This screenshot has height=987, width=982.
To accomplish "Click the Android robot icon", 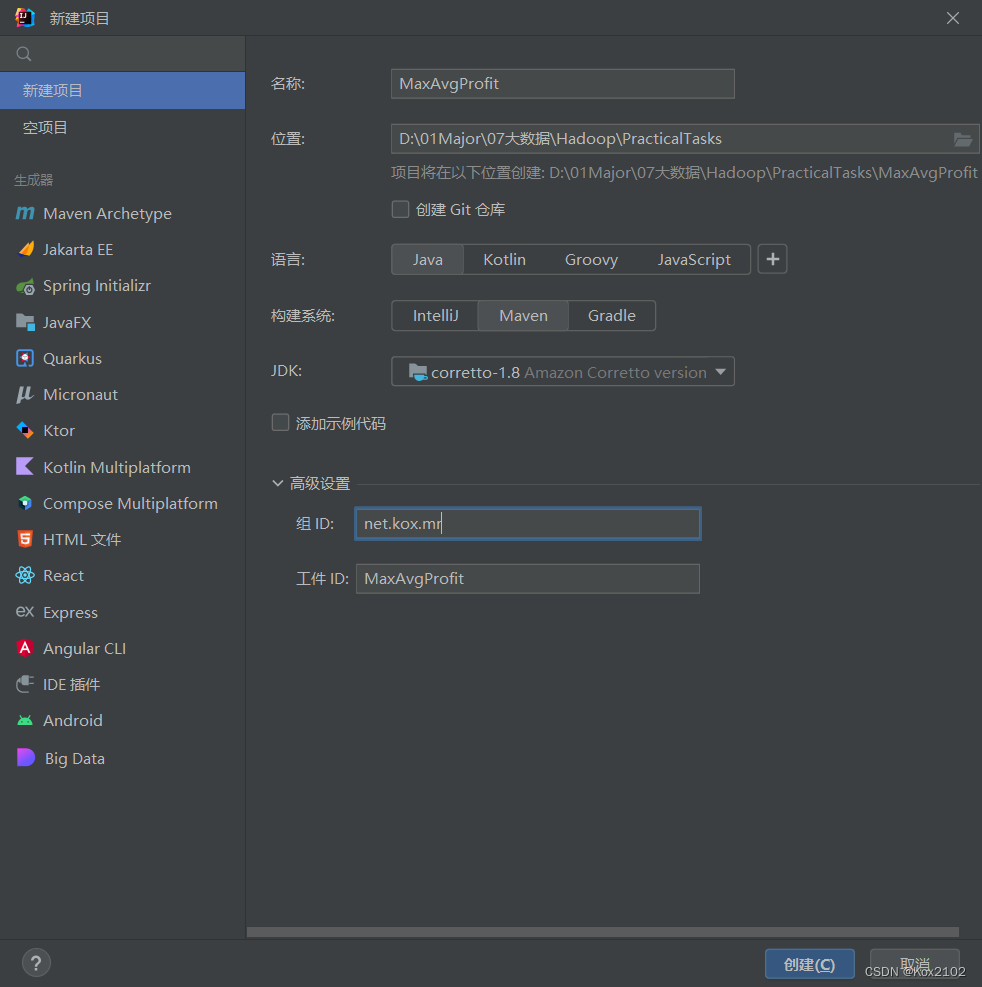I will [x=25, y=721].
